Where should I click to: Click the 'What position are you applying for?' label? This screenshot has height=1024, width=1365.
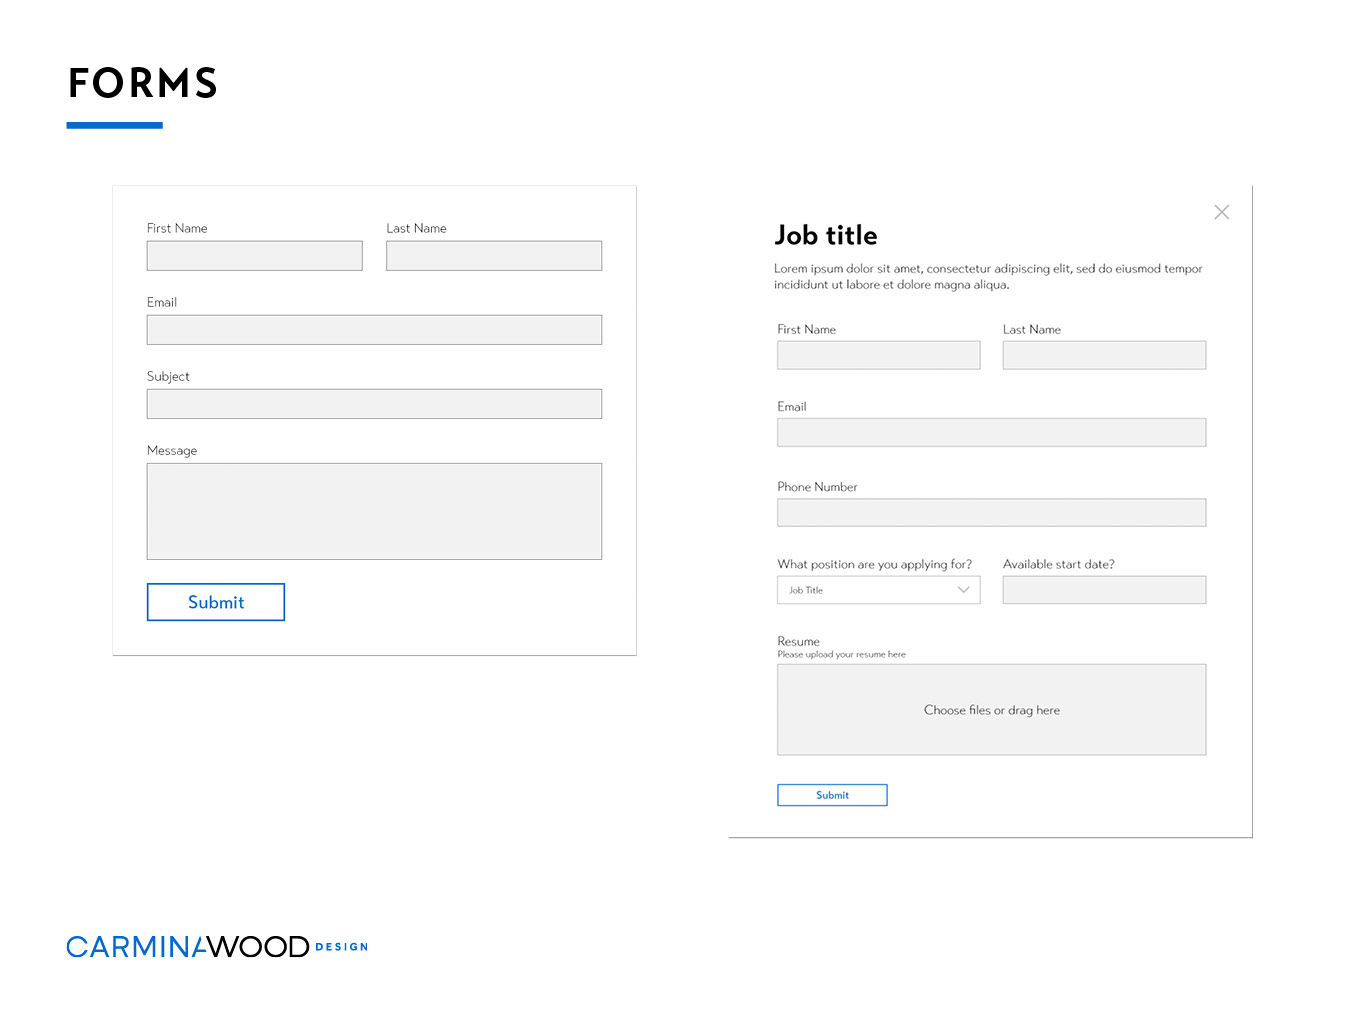coord(874,564)
